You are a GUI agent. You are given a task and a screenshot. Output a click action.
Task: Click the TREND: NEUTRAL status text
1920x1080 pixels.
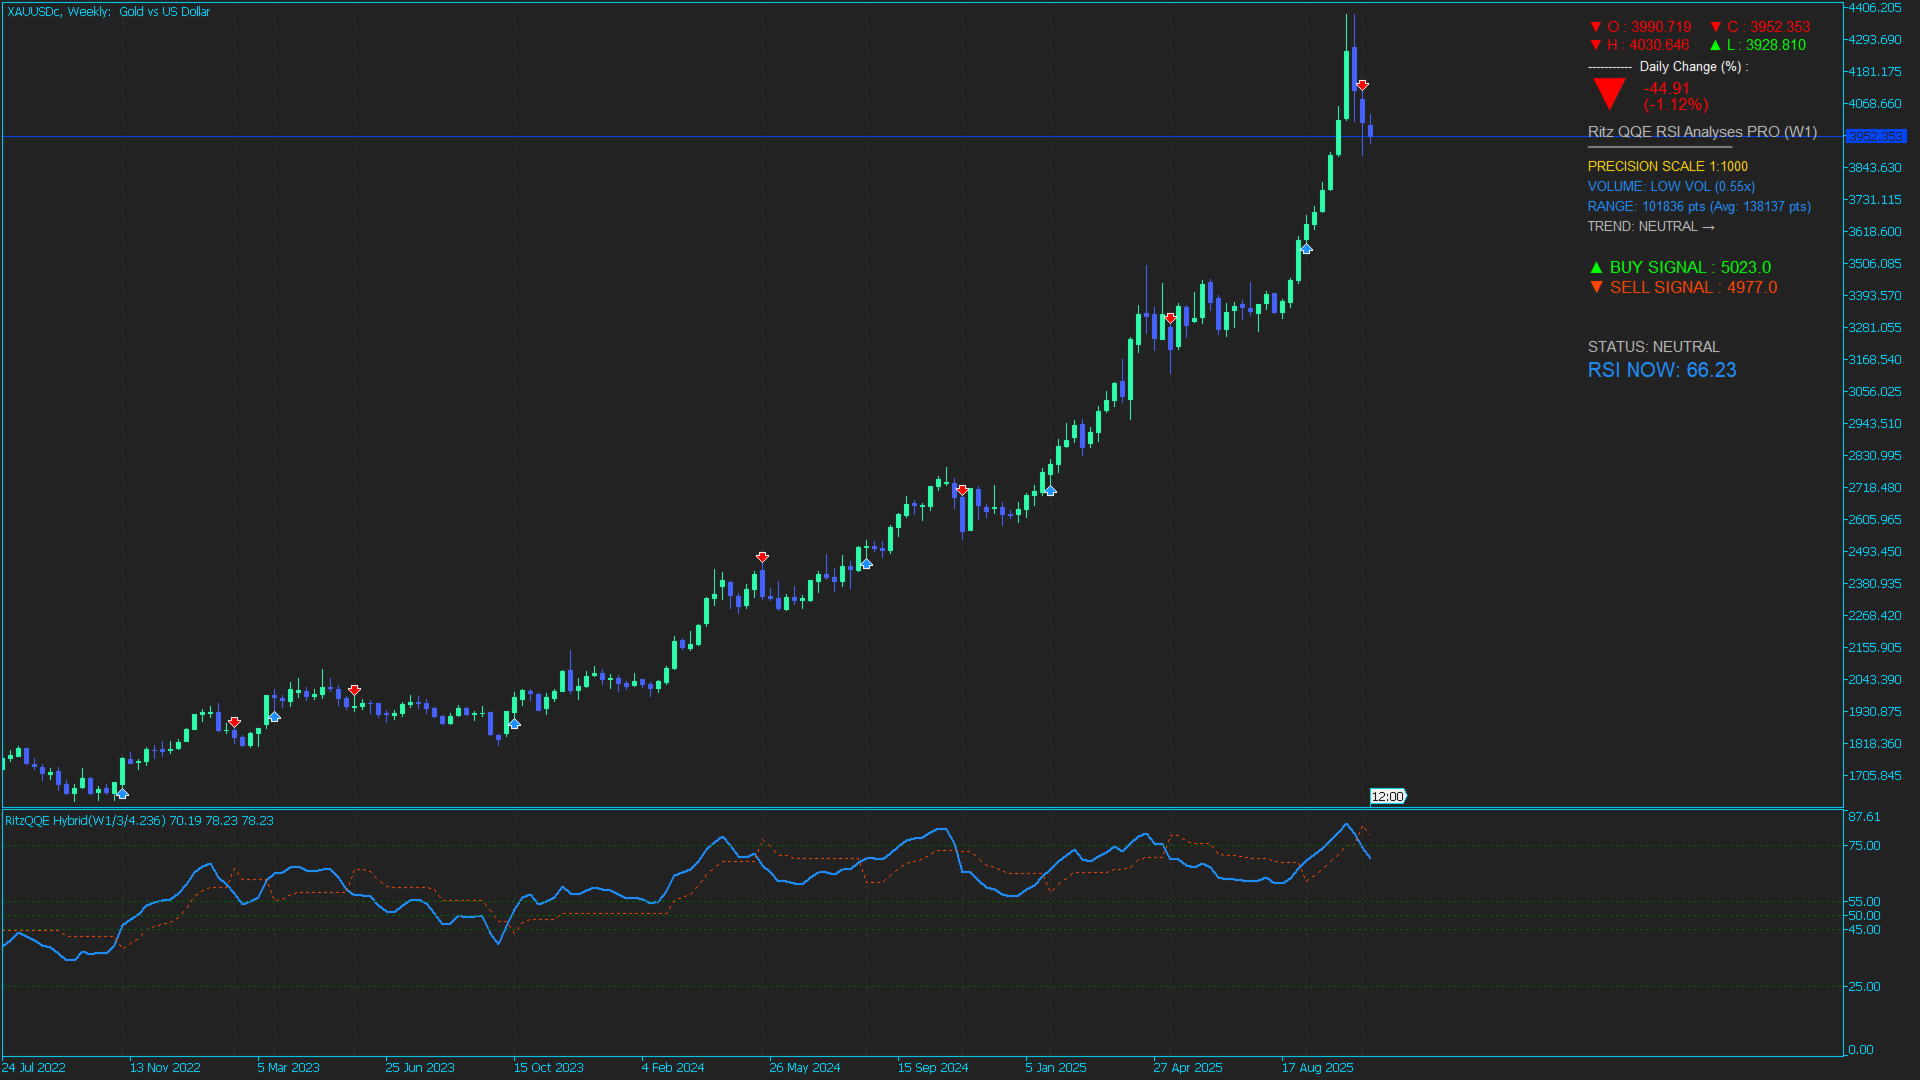pyautogui.click(x=1650, y=227)
